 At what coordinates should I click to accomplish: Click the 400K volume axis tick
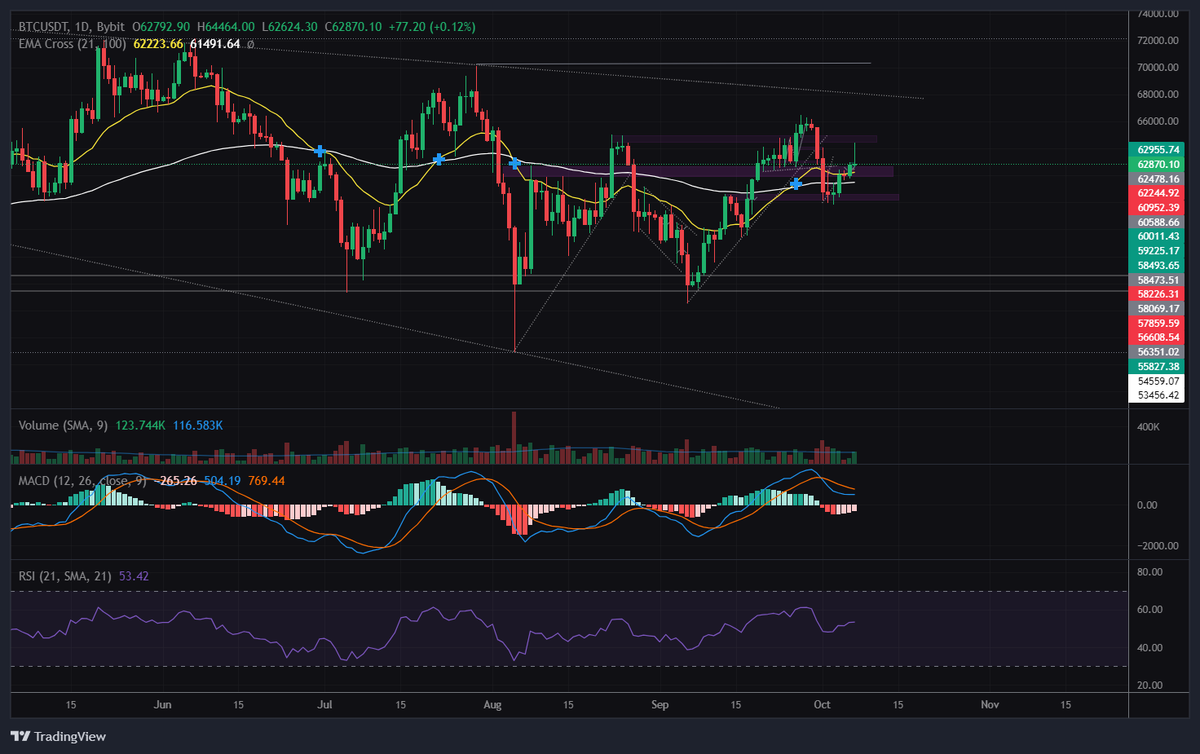coord(1148,427)
